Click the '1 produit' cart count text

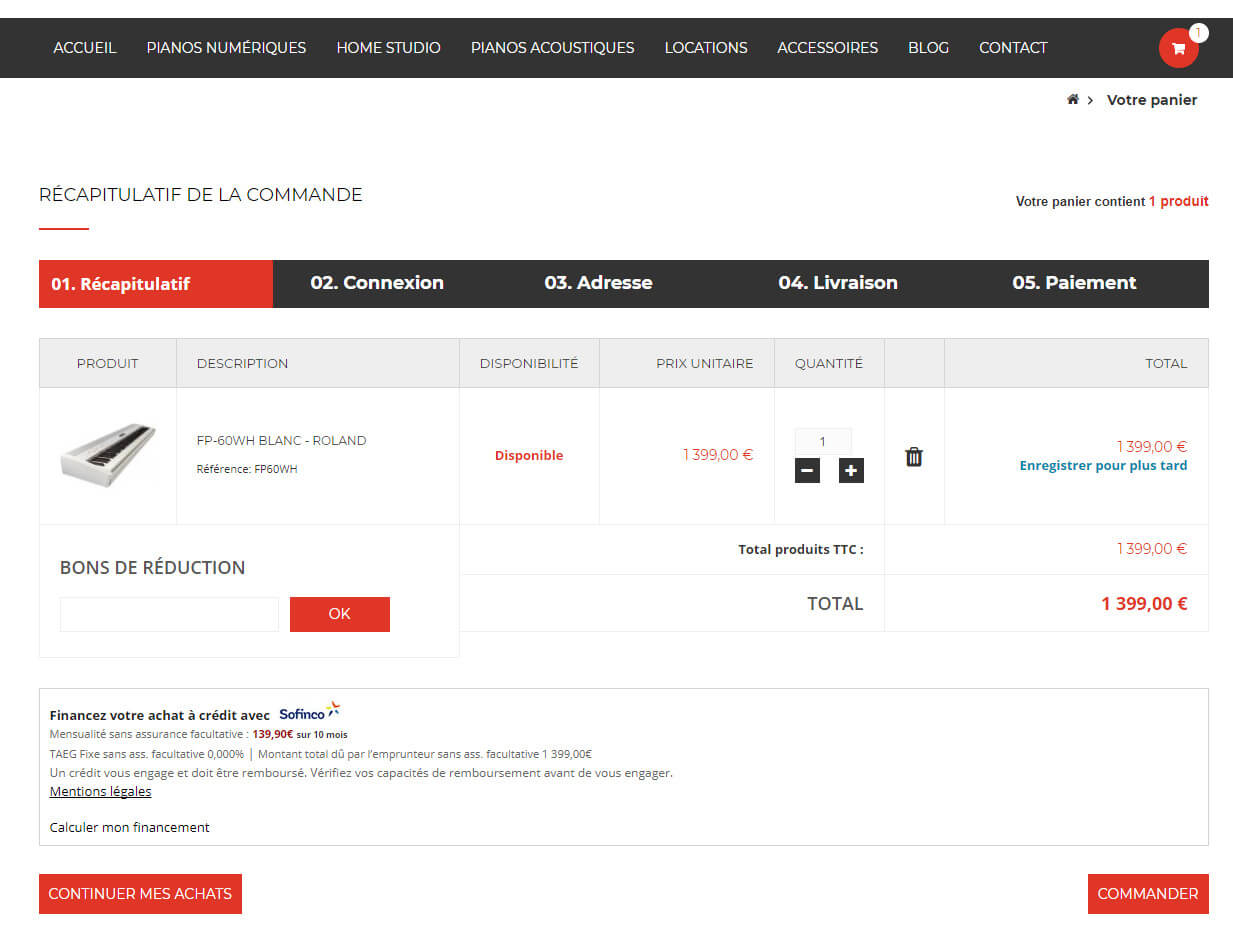(1178, 202)
